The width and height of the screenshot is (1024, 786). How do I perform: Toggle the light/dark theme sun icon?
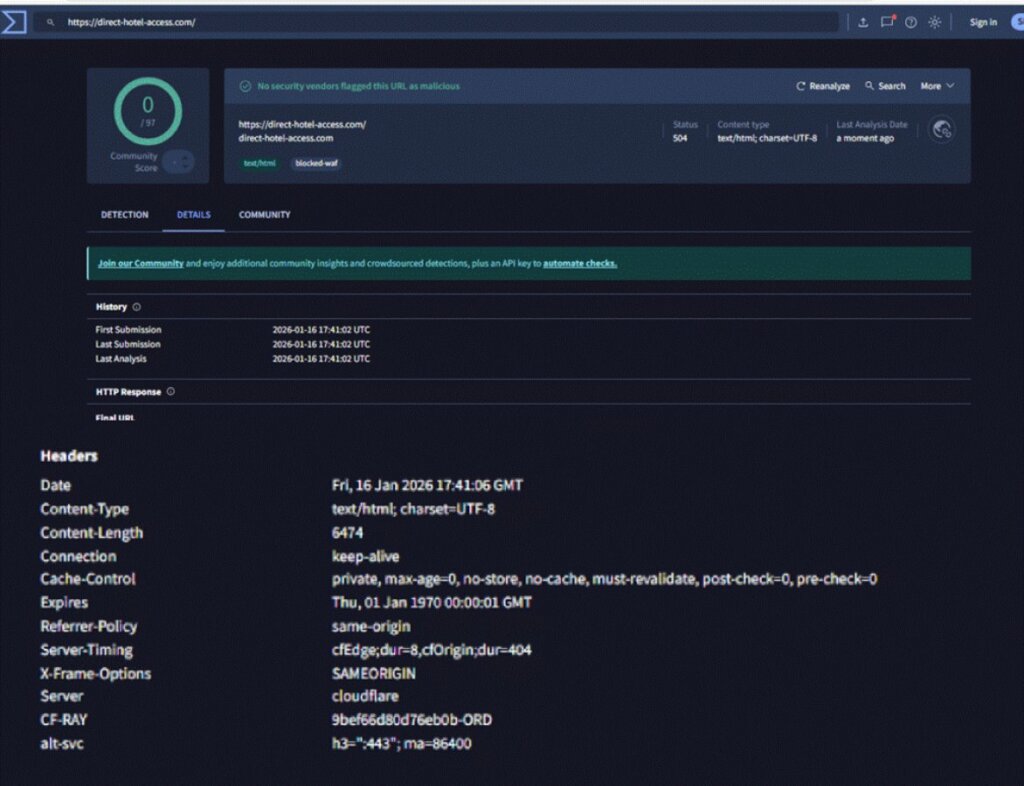coord(935,22)
